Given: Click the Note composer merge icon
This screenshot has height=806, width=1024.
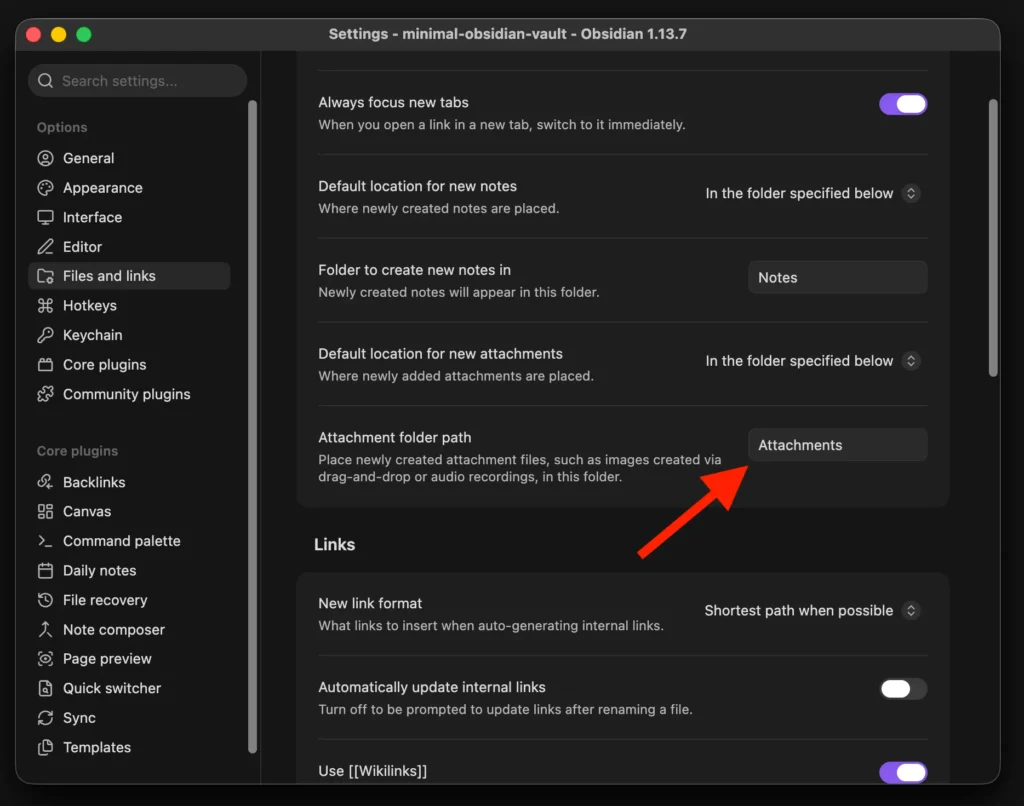Looking at the screenshot, I should (x=45, y=630).
